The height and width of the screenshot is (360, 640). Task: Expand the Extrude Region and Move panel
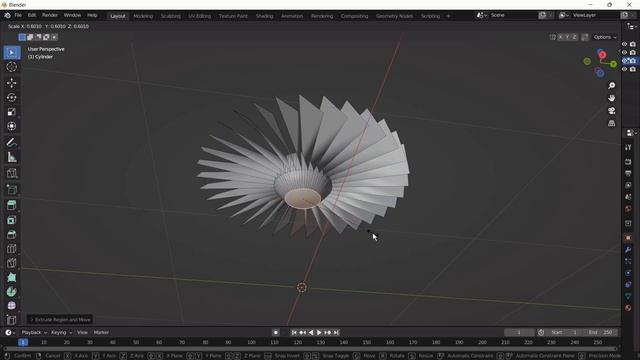[x=60, y=320]
